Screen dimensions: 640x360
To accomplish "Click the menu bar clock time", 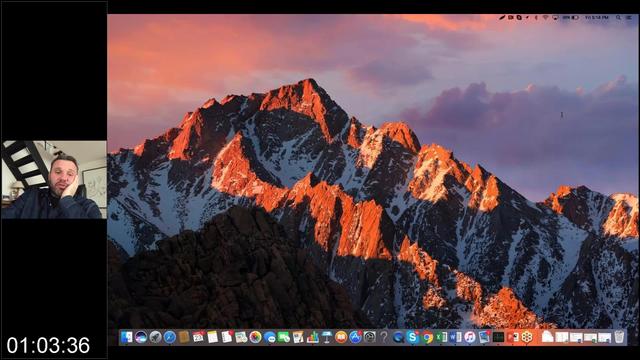I will 597,18.
